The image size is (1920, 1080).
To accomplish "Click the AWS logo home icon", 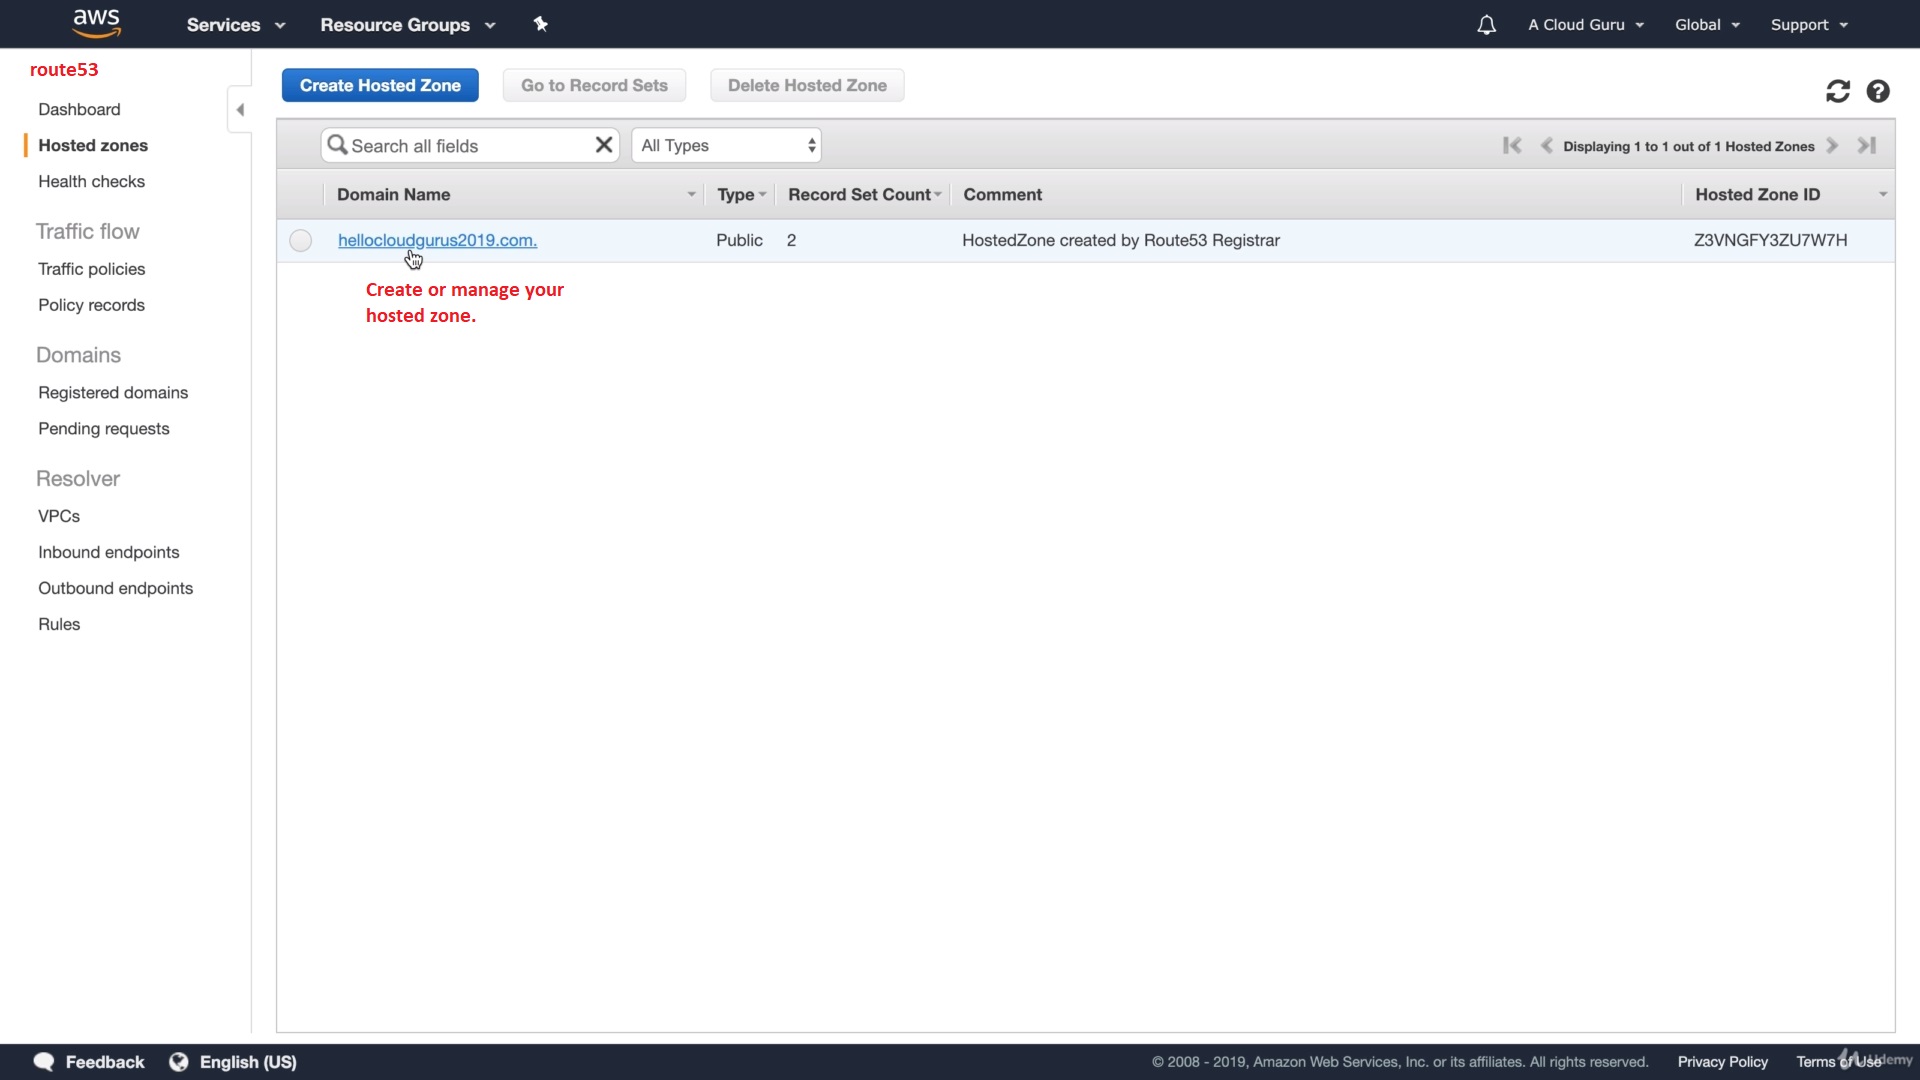I will pyautogui.click(x=96, y=23).
